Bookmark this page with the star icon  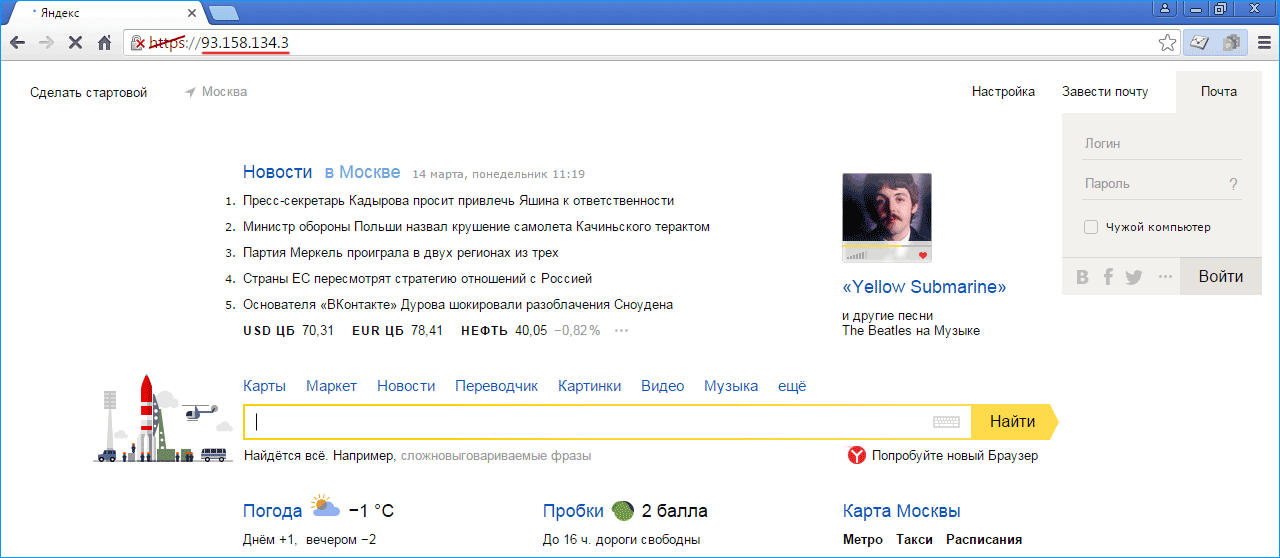(1166, 43)
